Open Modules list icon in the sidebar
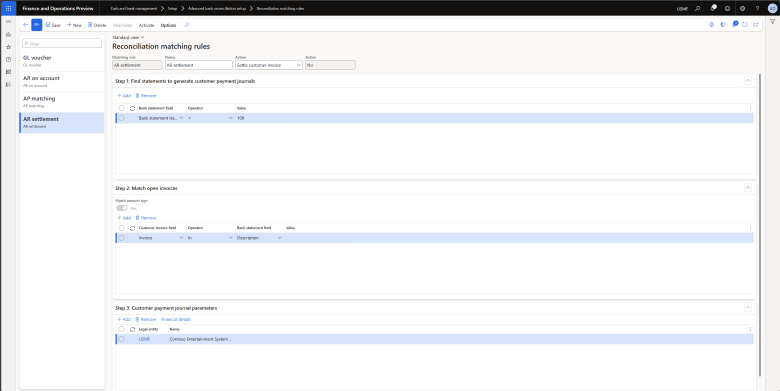This screenshot has height=391, width=780. coord(8,85)
